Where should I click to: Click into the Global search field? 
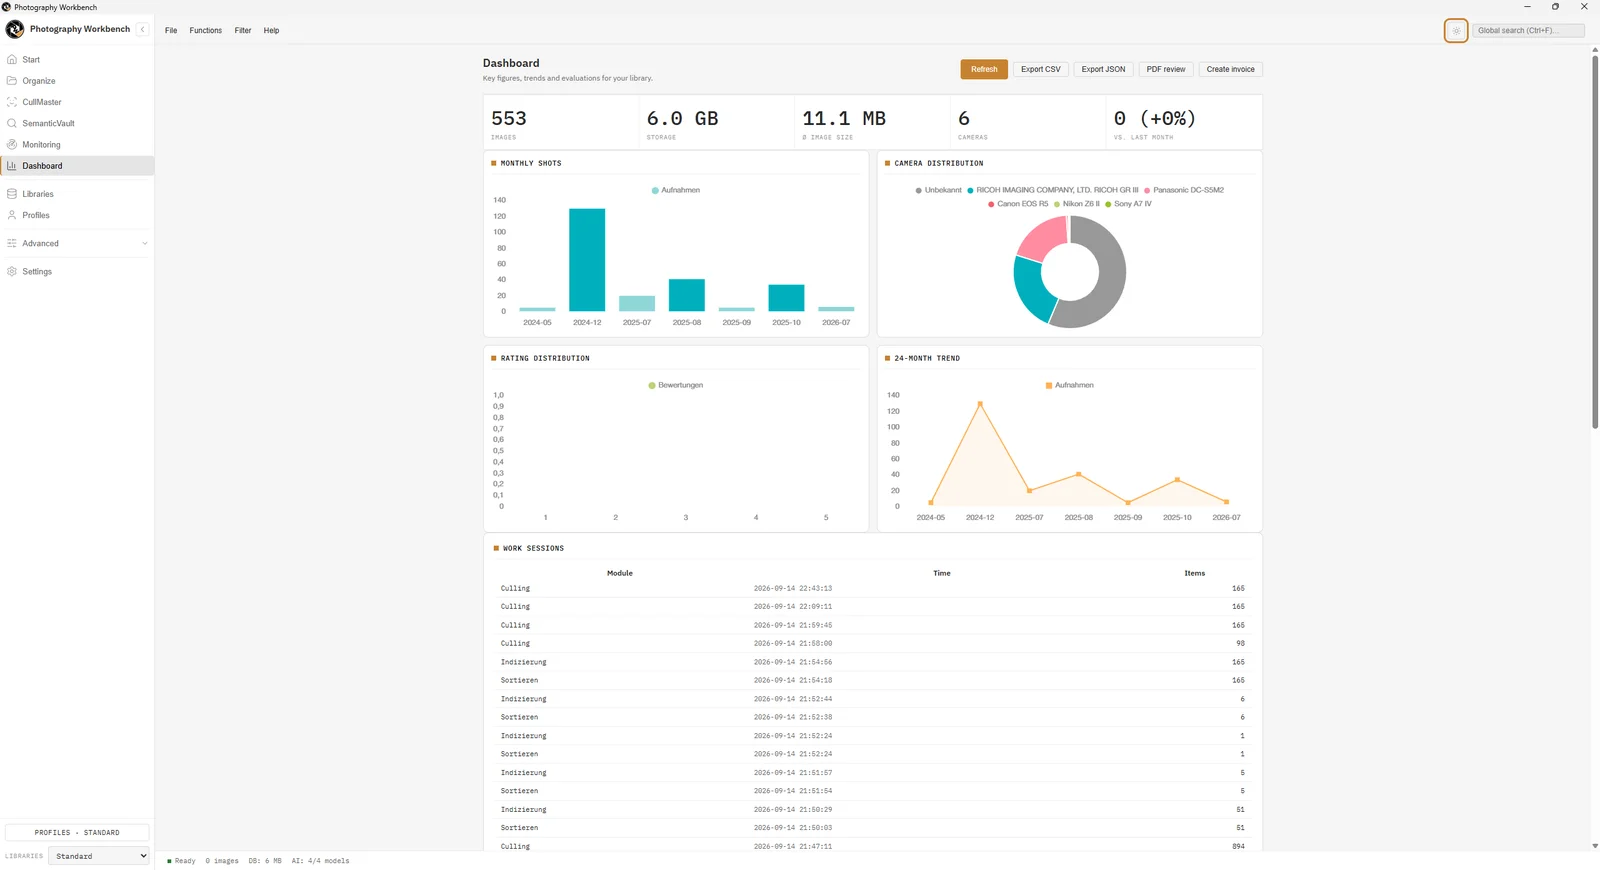click(x=1528, y=31)
